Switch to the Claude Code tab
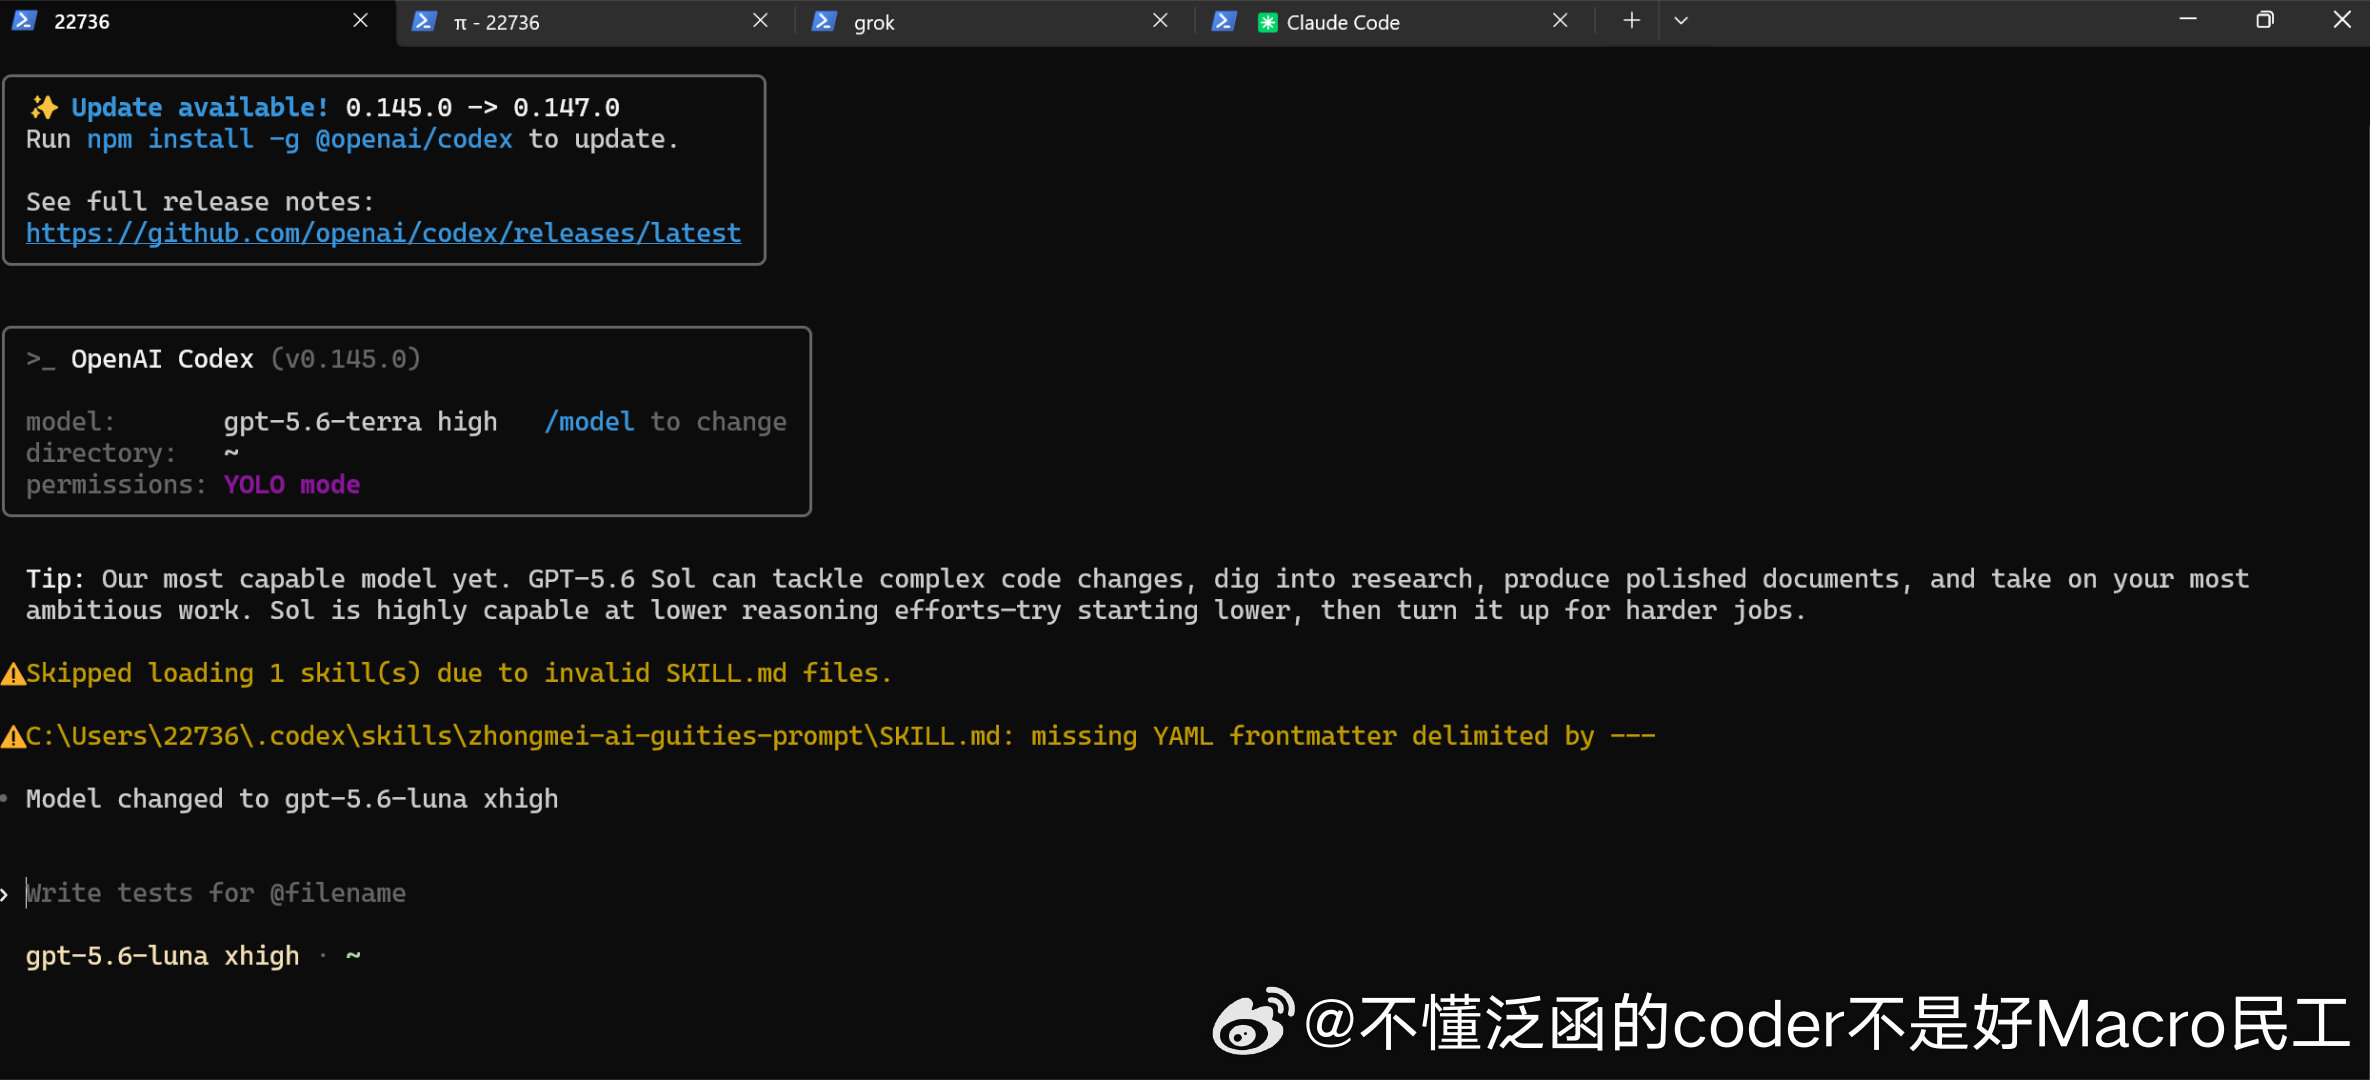This screenshot has width=2370, height=1080. click(1395, 22)
